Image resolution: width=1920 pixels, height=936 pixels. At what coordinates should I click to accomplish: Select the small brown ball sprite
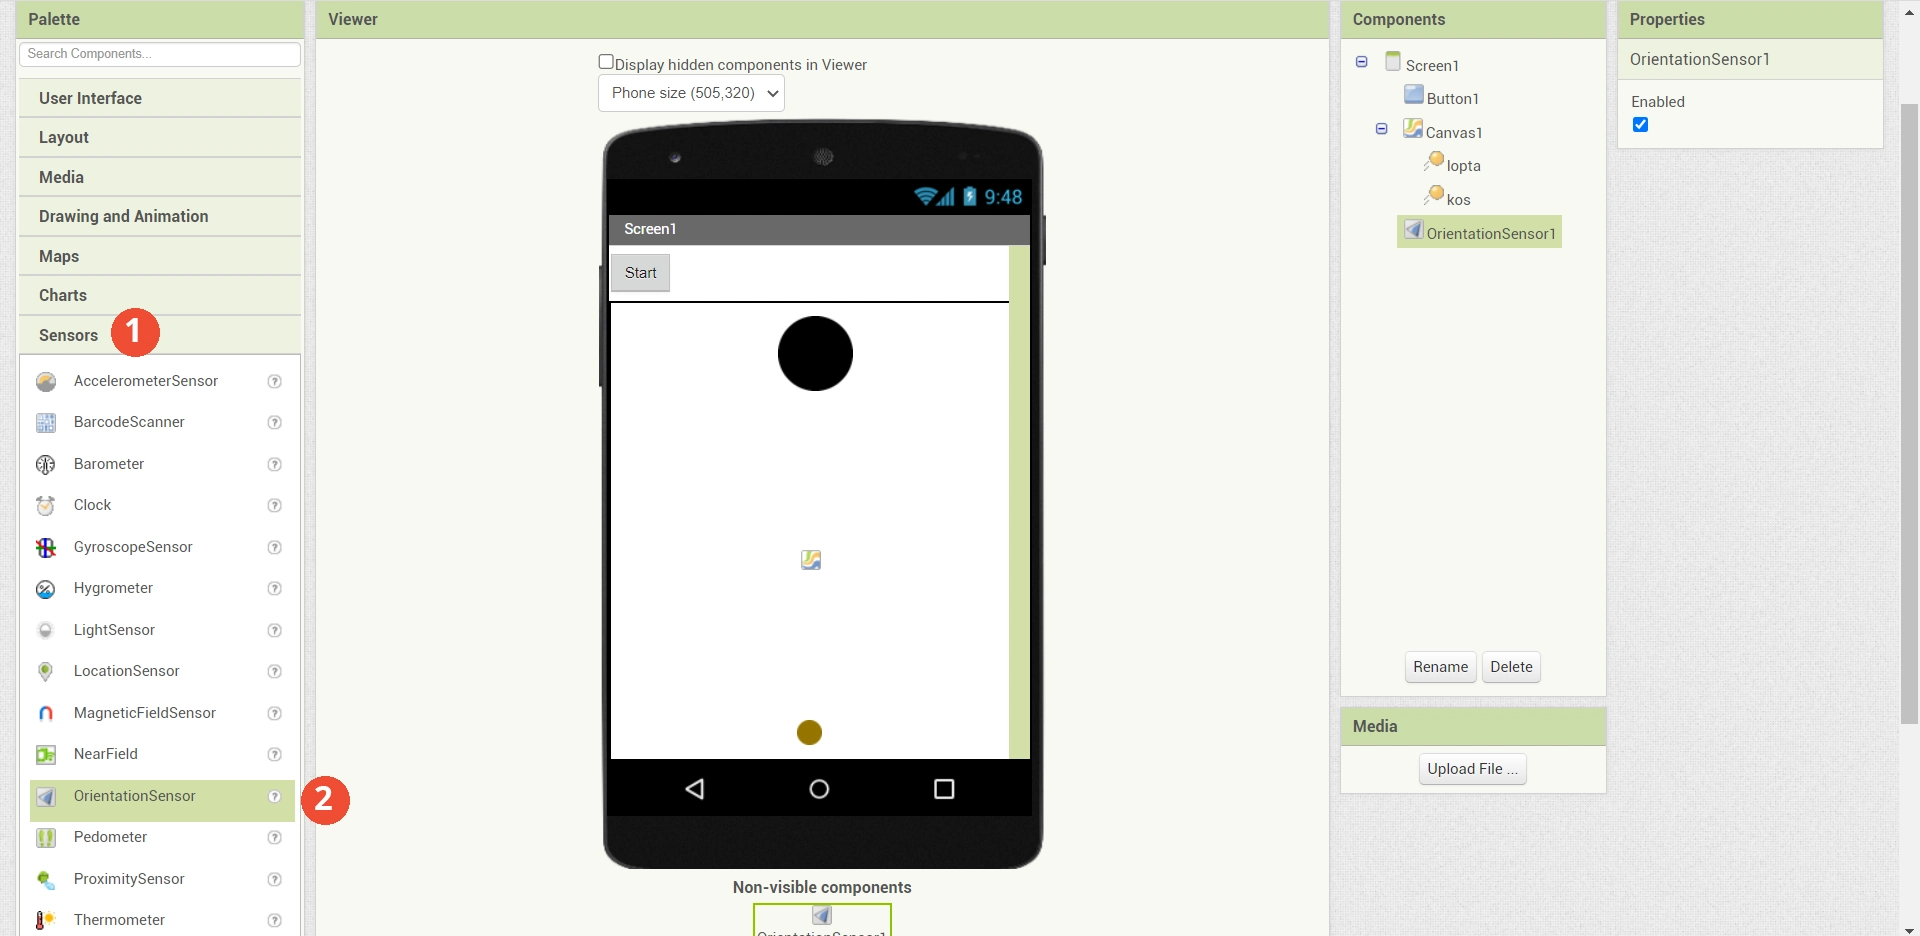tap(809, 733)
